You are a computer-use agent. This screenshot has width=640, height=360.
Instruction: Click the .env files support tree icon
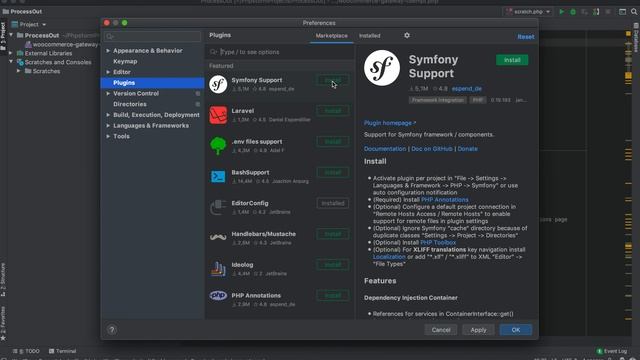tap(218, 146)
